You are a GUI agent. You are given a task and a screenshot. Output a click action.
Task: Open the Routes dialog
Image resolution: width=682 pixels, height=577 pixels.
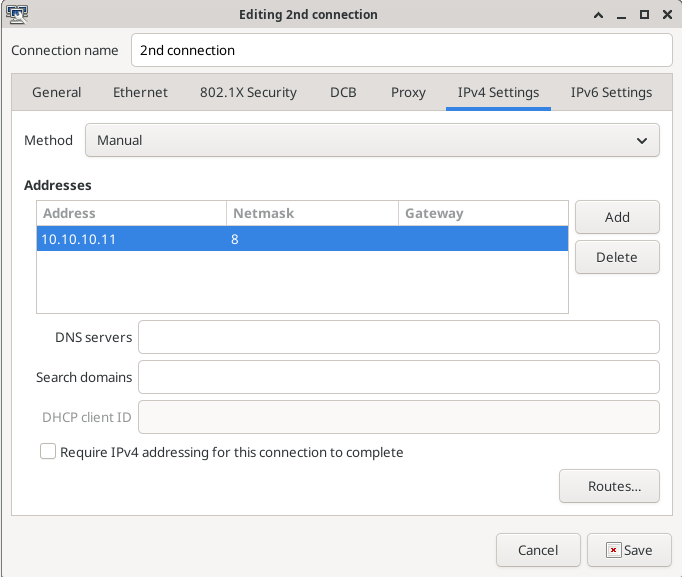[609, 486]
